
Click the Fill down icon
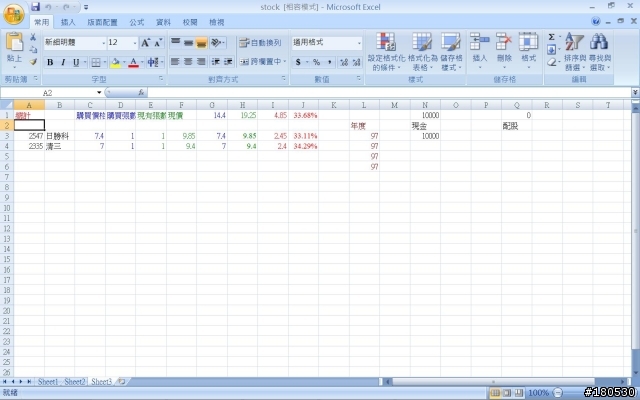551,50
